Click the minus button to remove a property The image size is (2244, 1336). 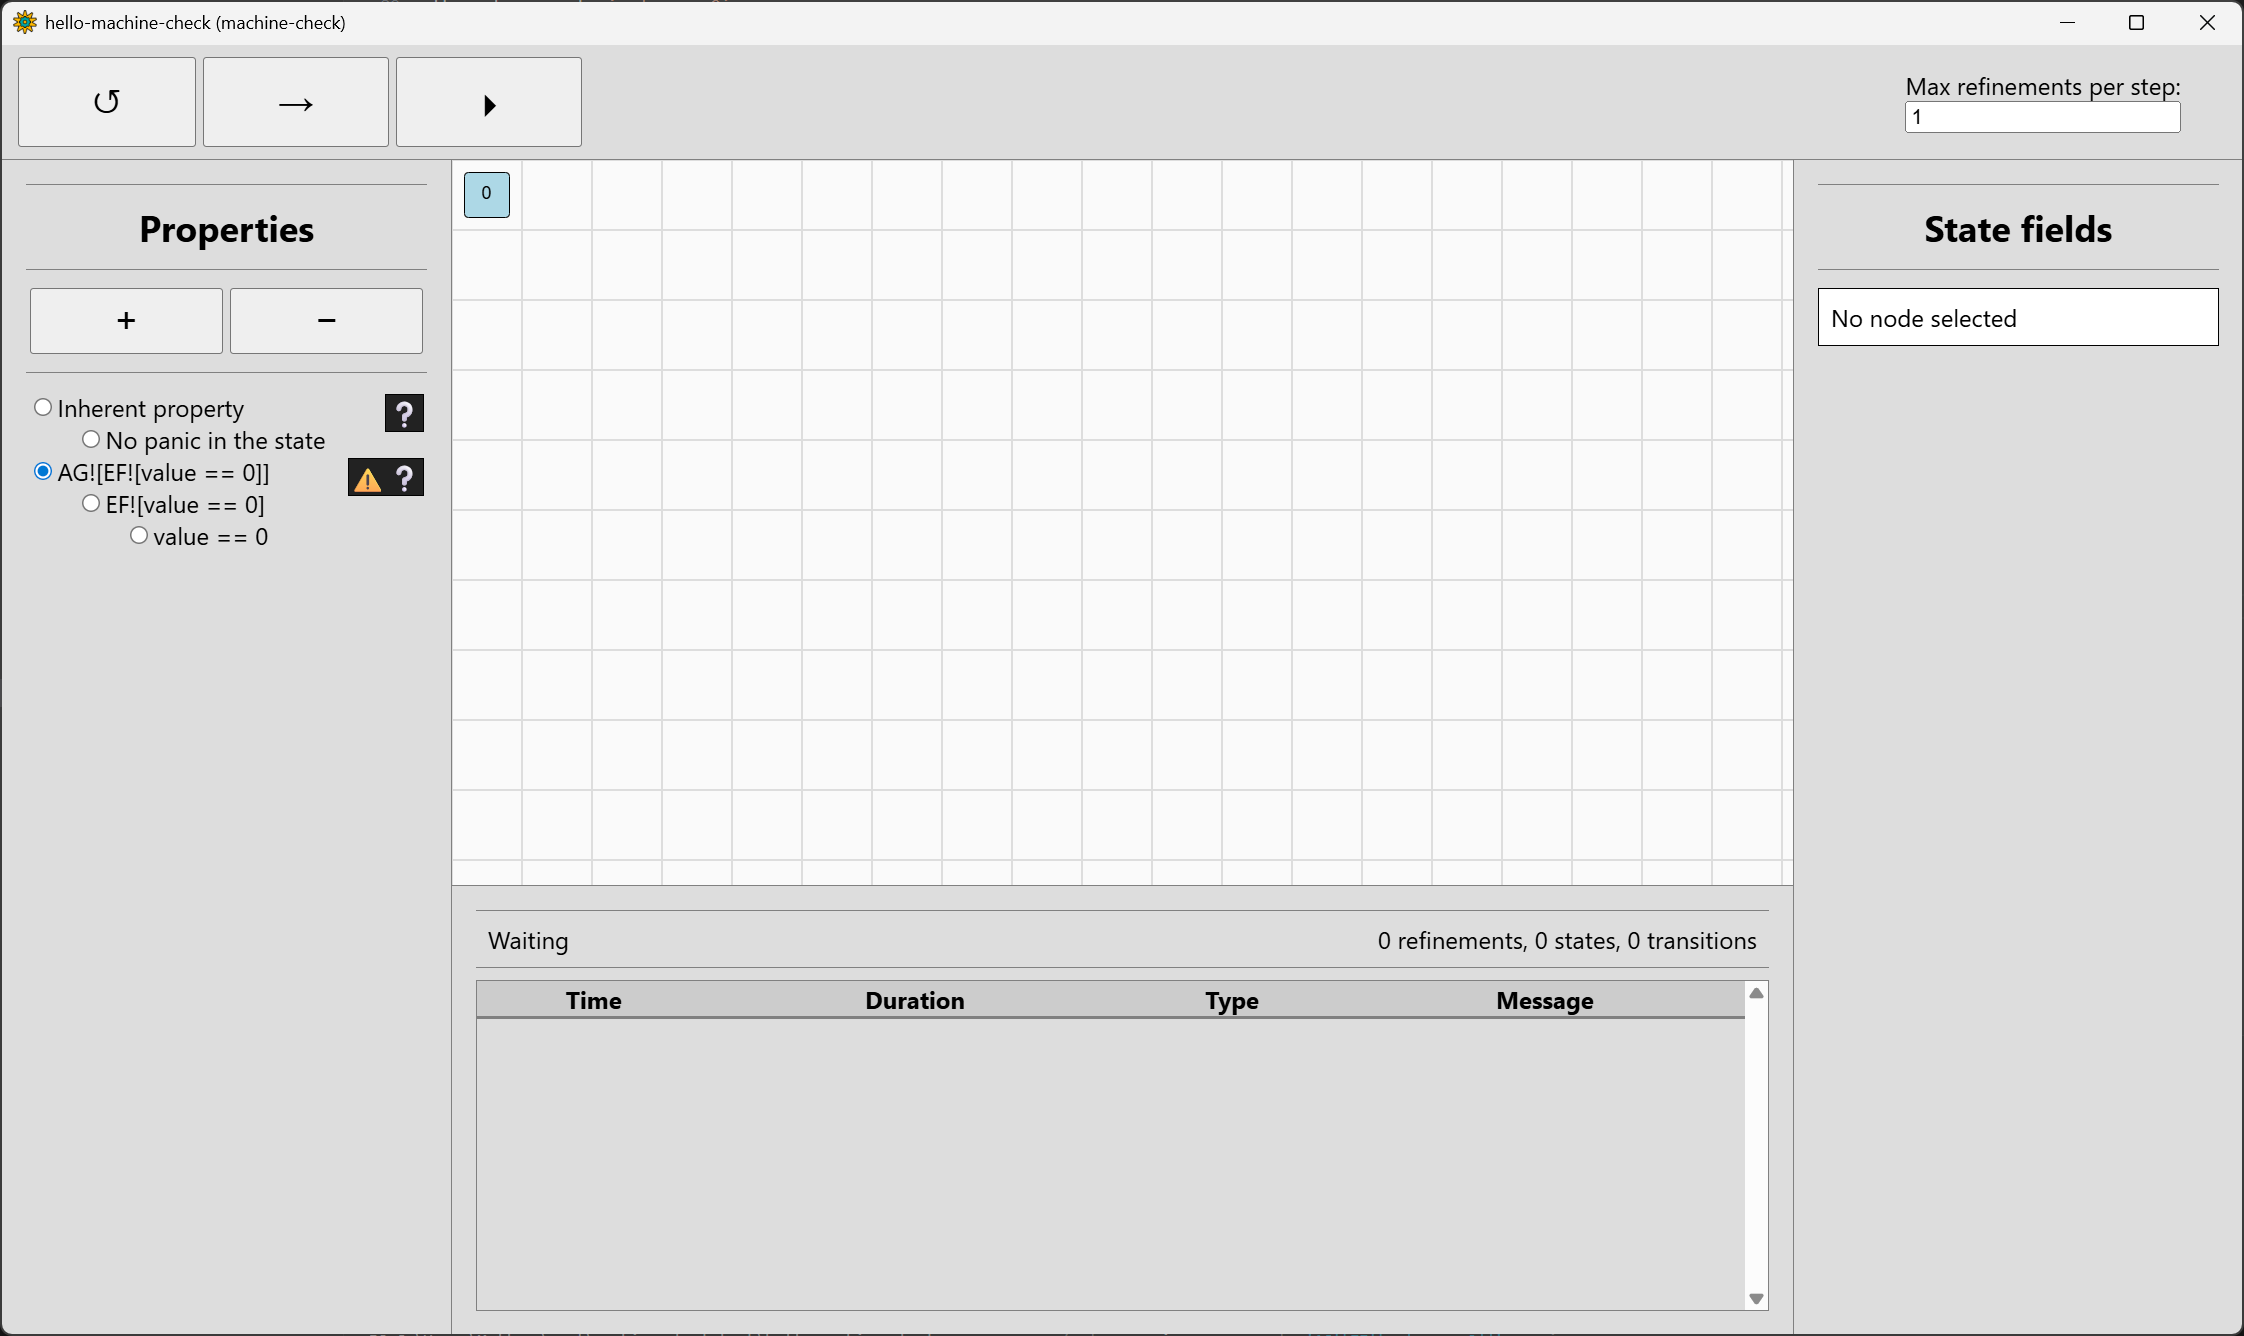[x=326, y=321]
